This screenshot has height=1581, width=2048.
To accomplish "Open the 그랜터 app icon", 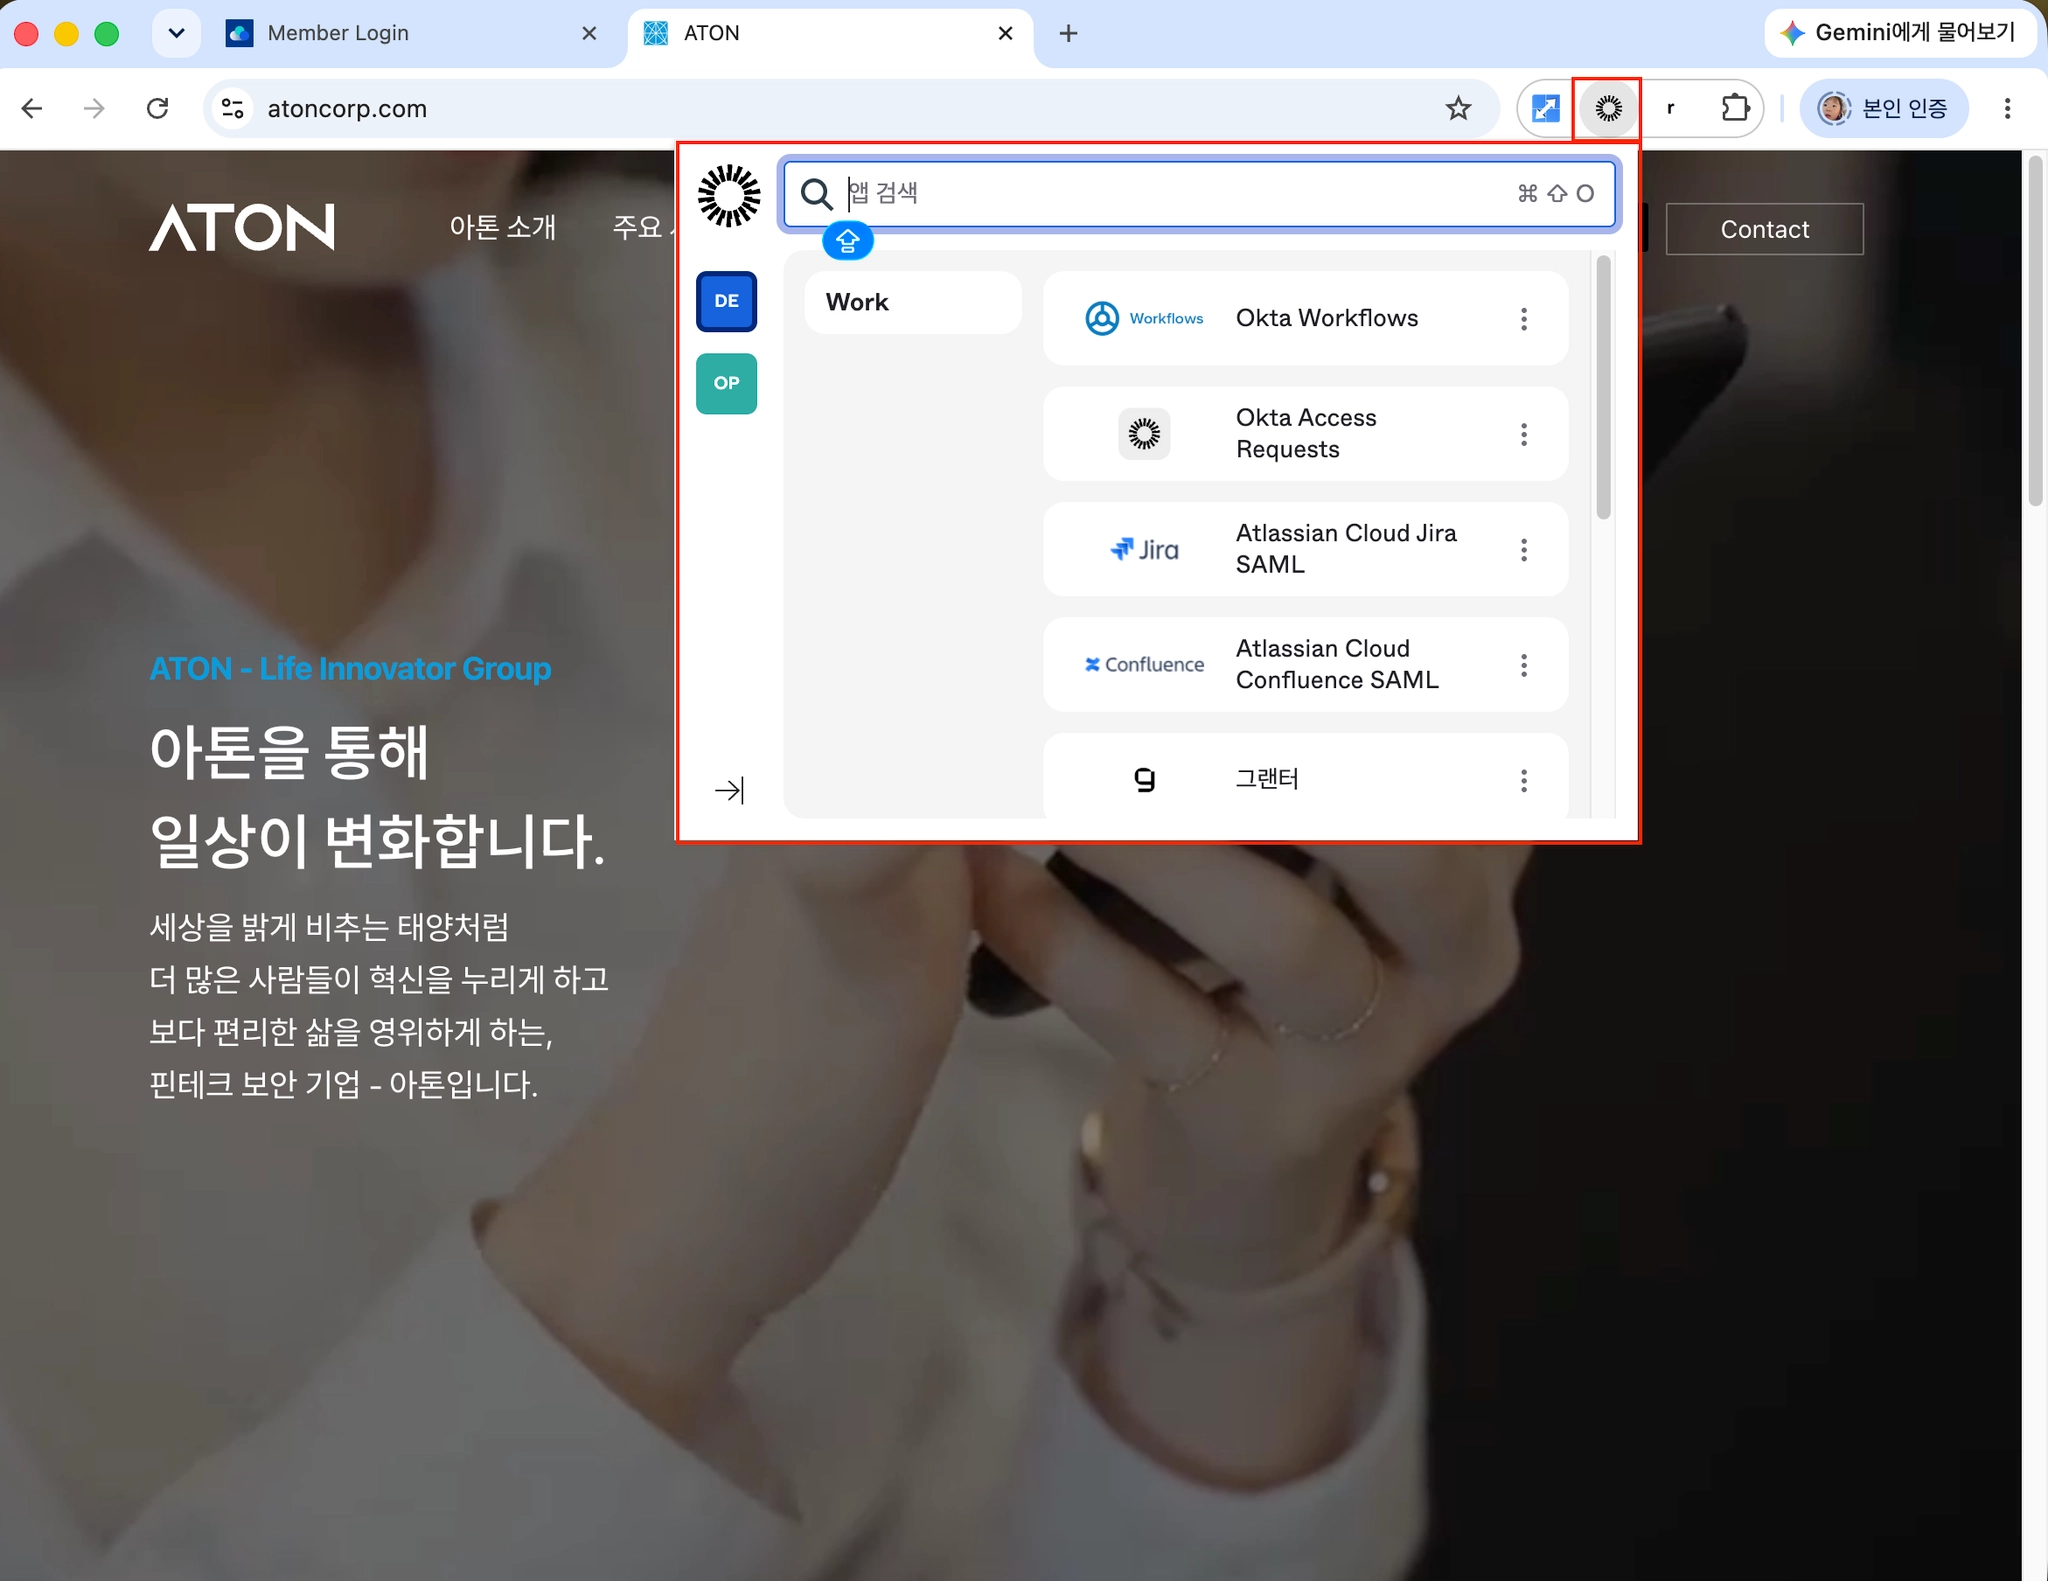I will pos(1144,779).
